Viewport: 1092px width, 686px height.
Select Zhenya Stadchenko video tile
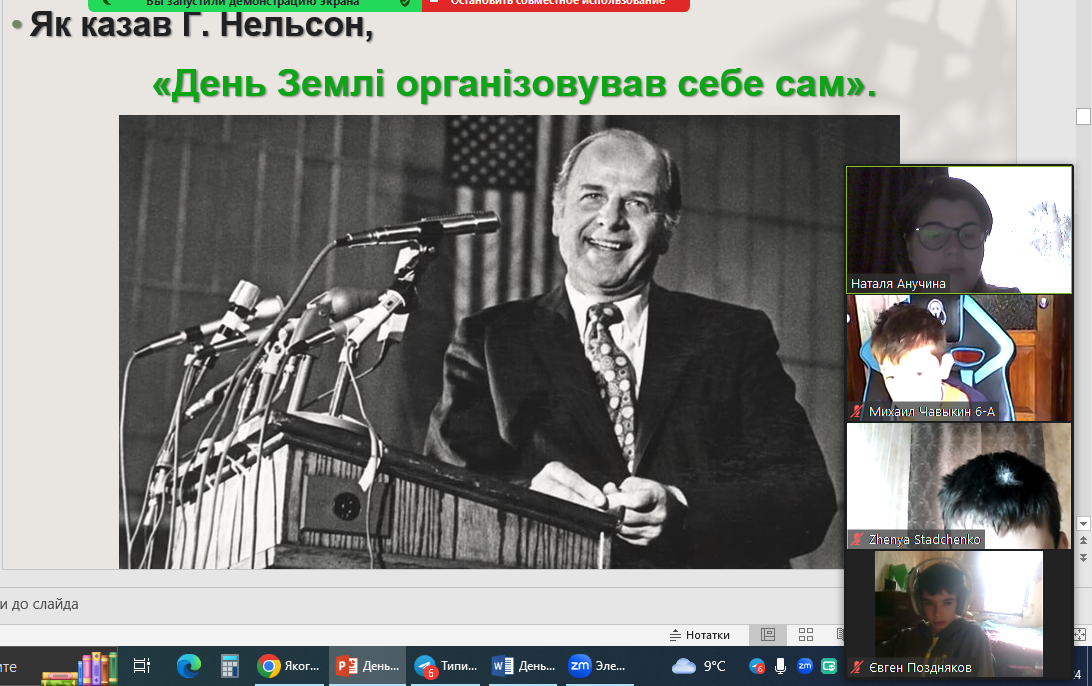pyautogui.click(x=959, y=485)
